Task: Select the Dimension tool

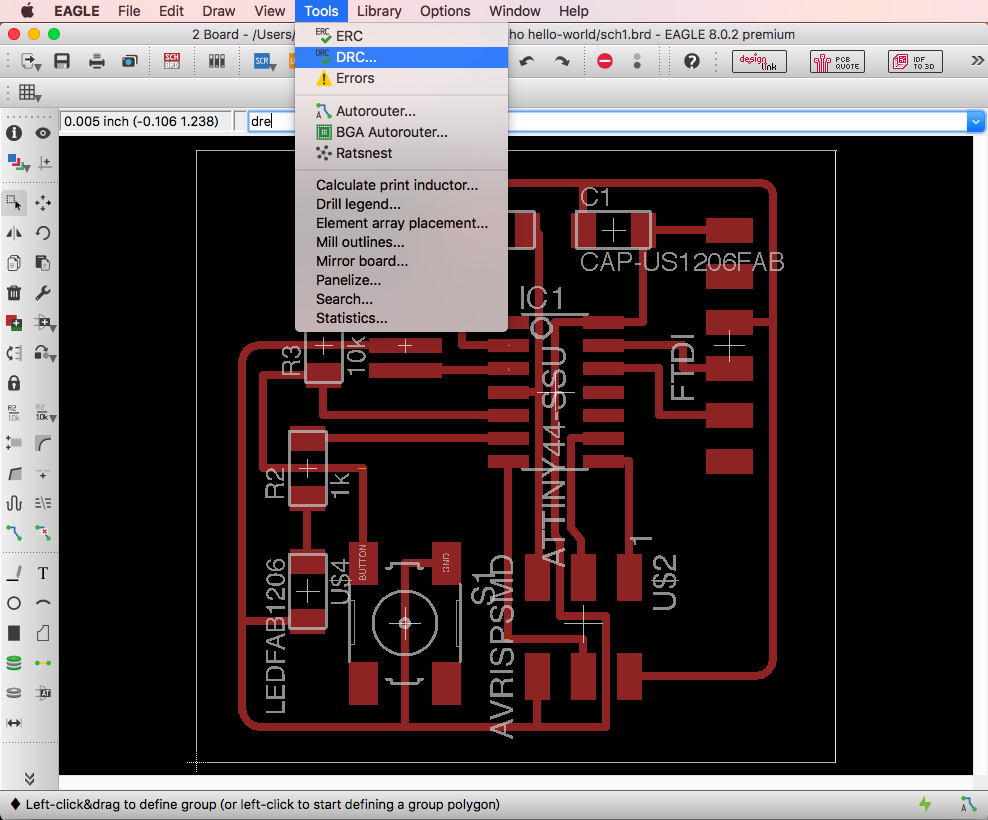Action: point(14,723)
